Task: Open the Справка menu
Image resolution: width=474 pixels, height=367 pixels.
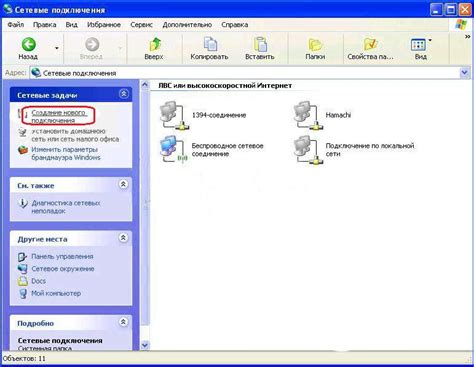Action: tap(235, 25)
